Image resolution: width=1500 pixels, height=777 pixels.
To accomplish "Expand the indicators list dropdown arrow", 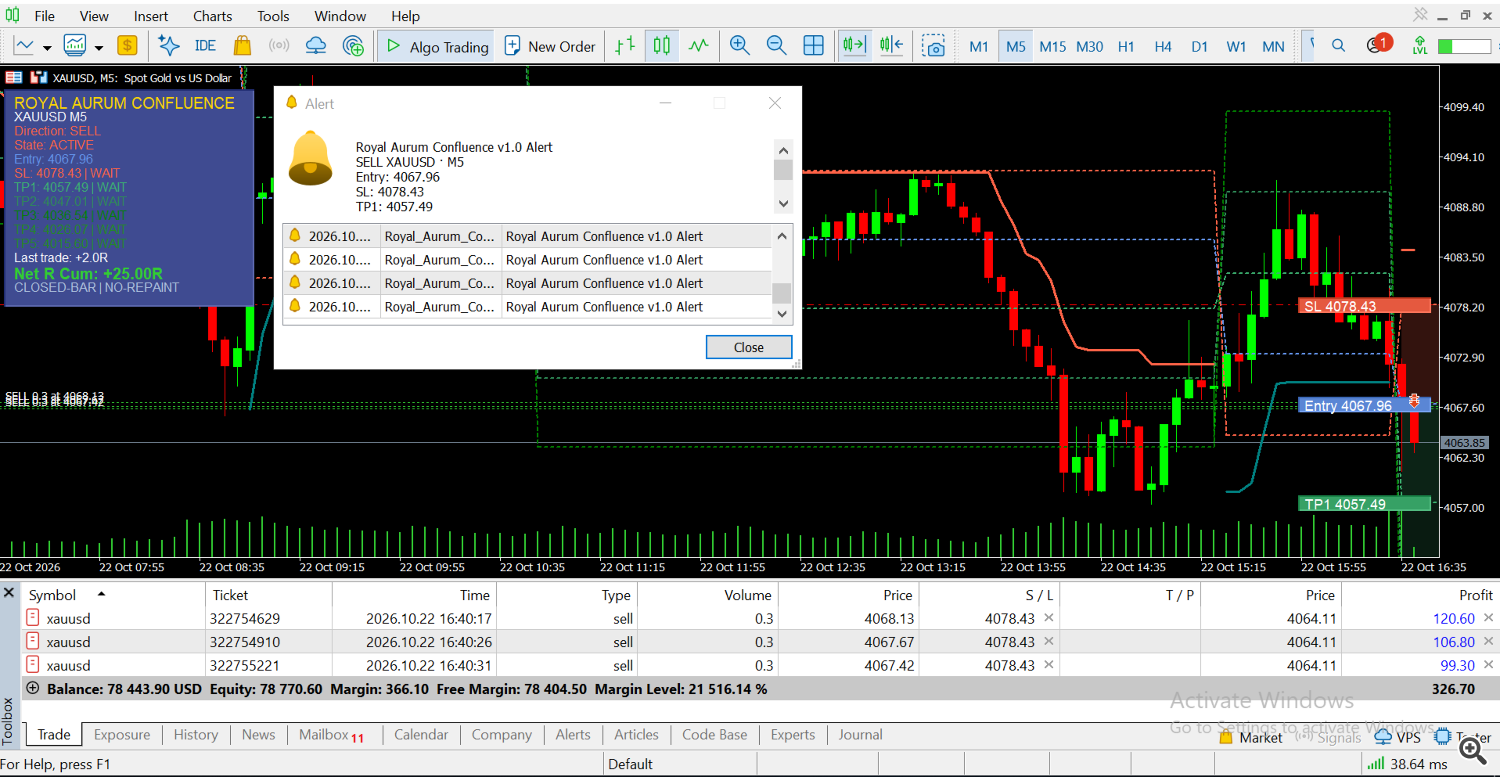I will coord(99,47).
